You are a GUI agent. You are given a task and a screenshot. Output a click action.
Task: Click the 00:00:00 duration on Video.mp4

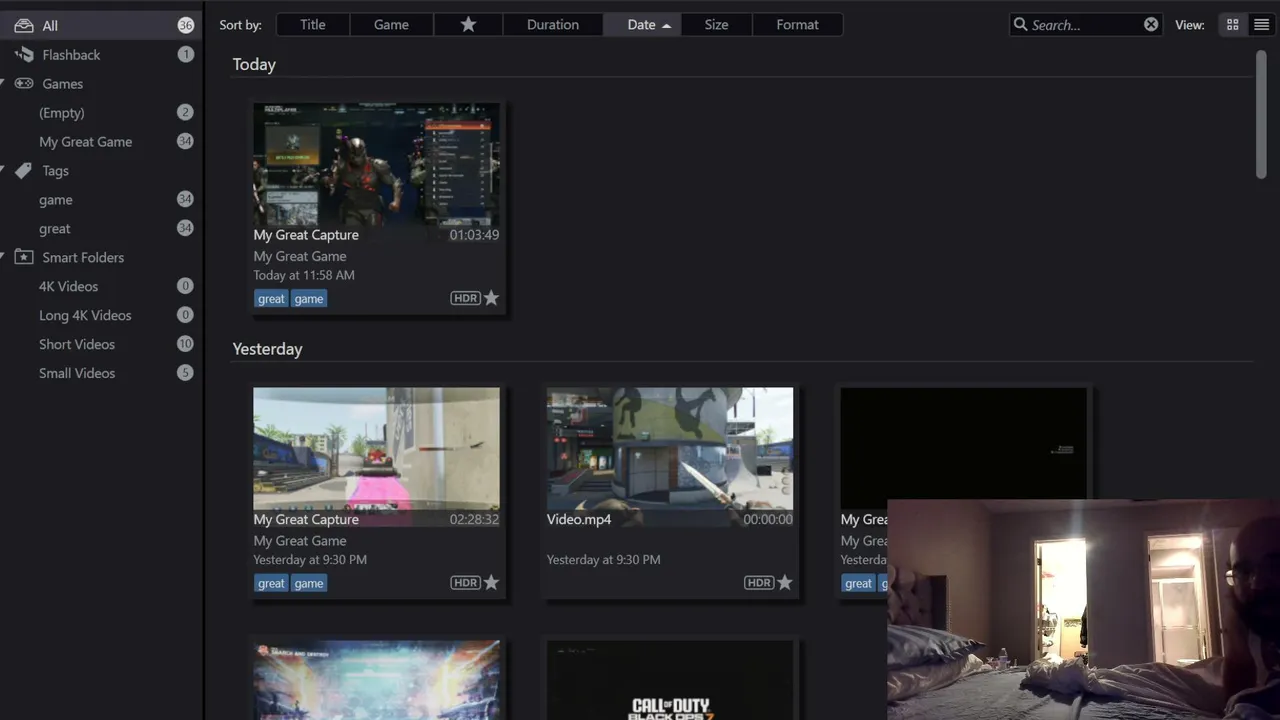[768, 520]
